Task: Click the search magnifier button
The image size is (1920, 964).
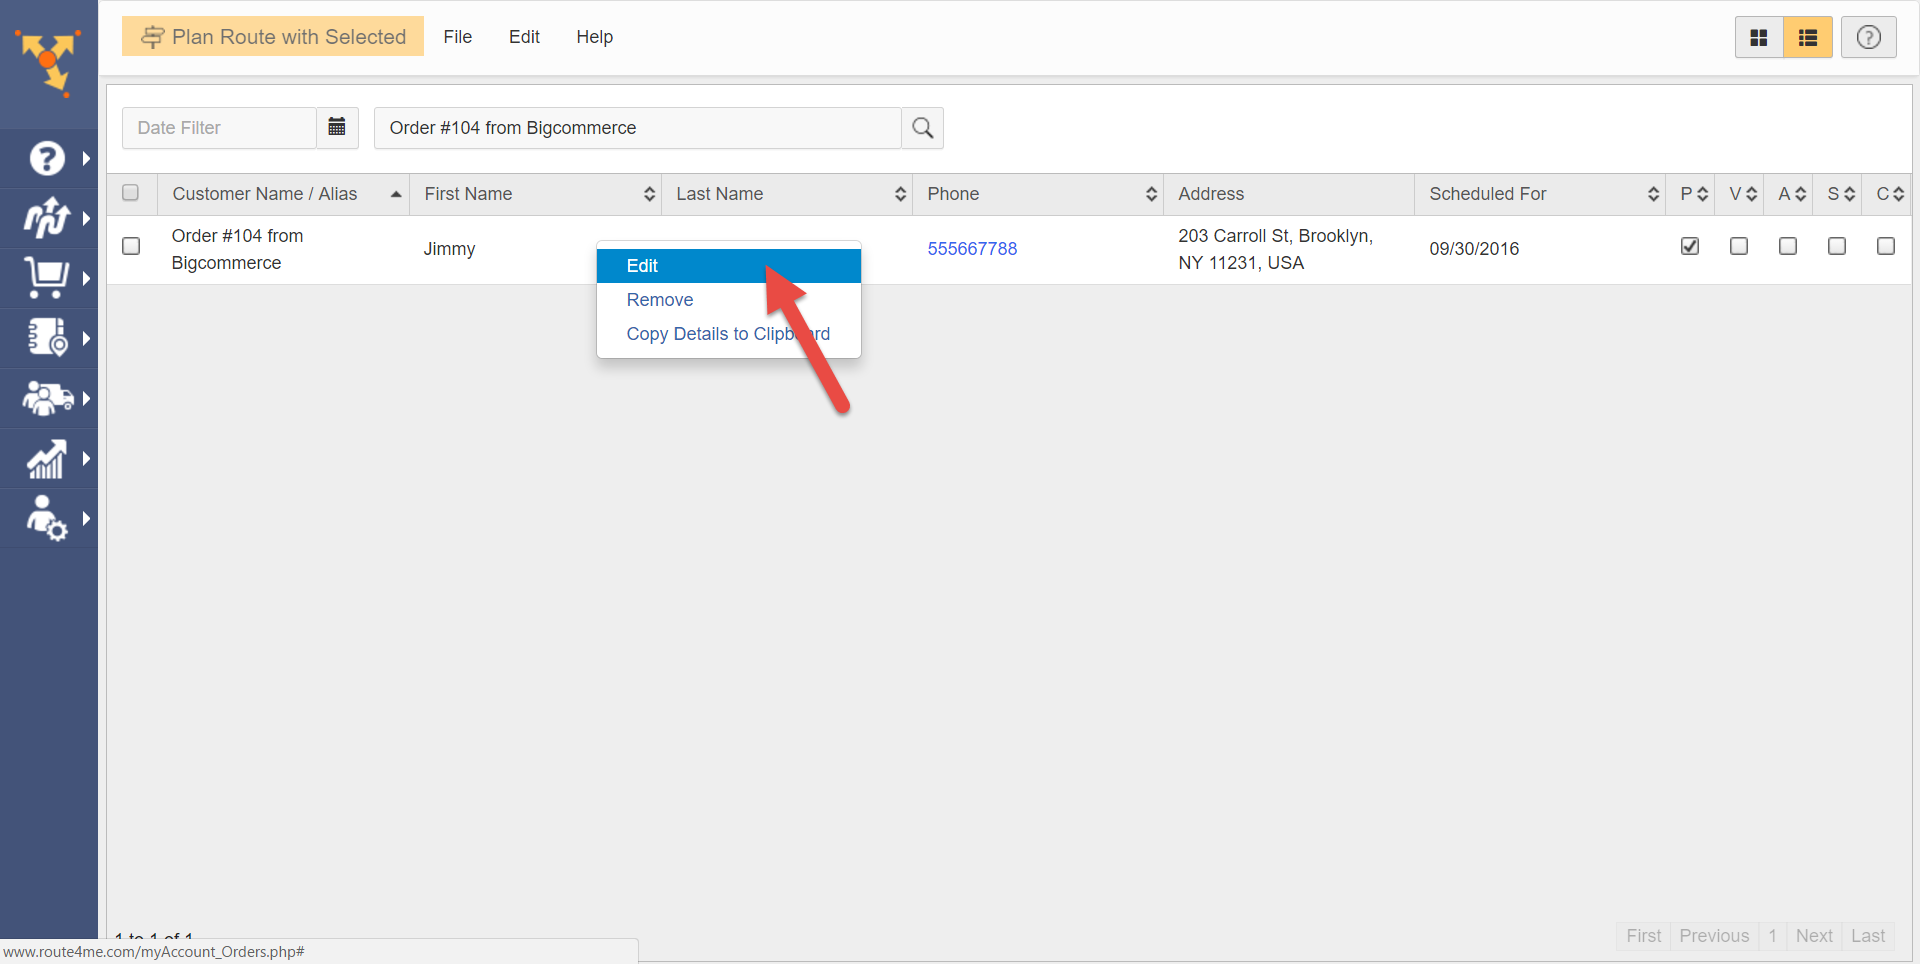Action: (922, 128)
